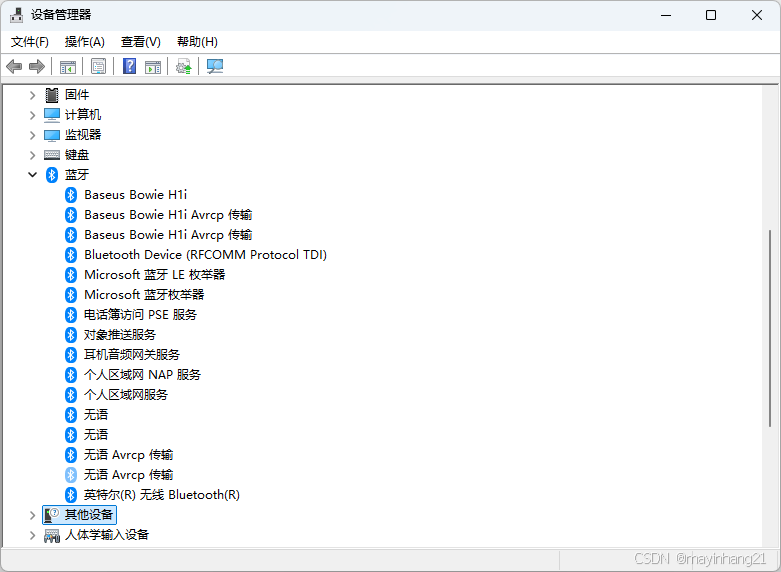Expand the 键盘 node
The width and height of the screenshot is (781, 572).
(x=32, y=155)
